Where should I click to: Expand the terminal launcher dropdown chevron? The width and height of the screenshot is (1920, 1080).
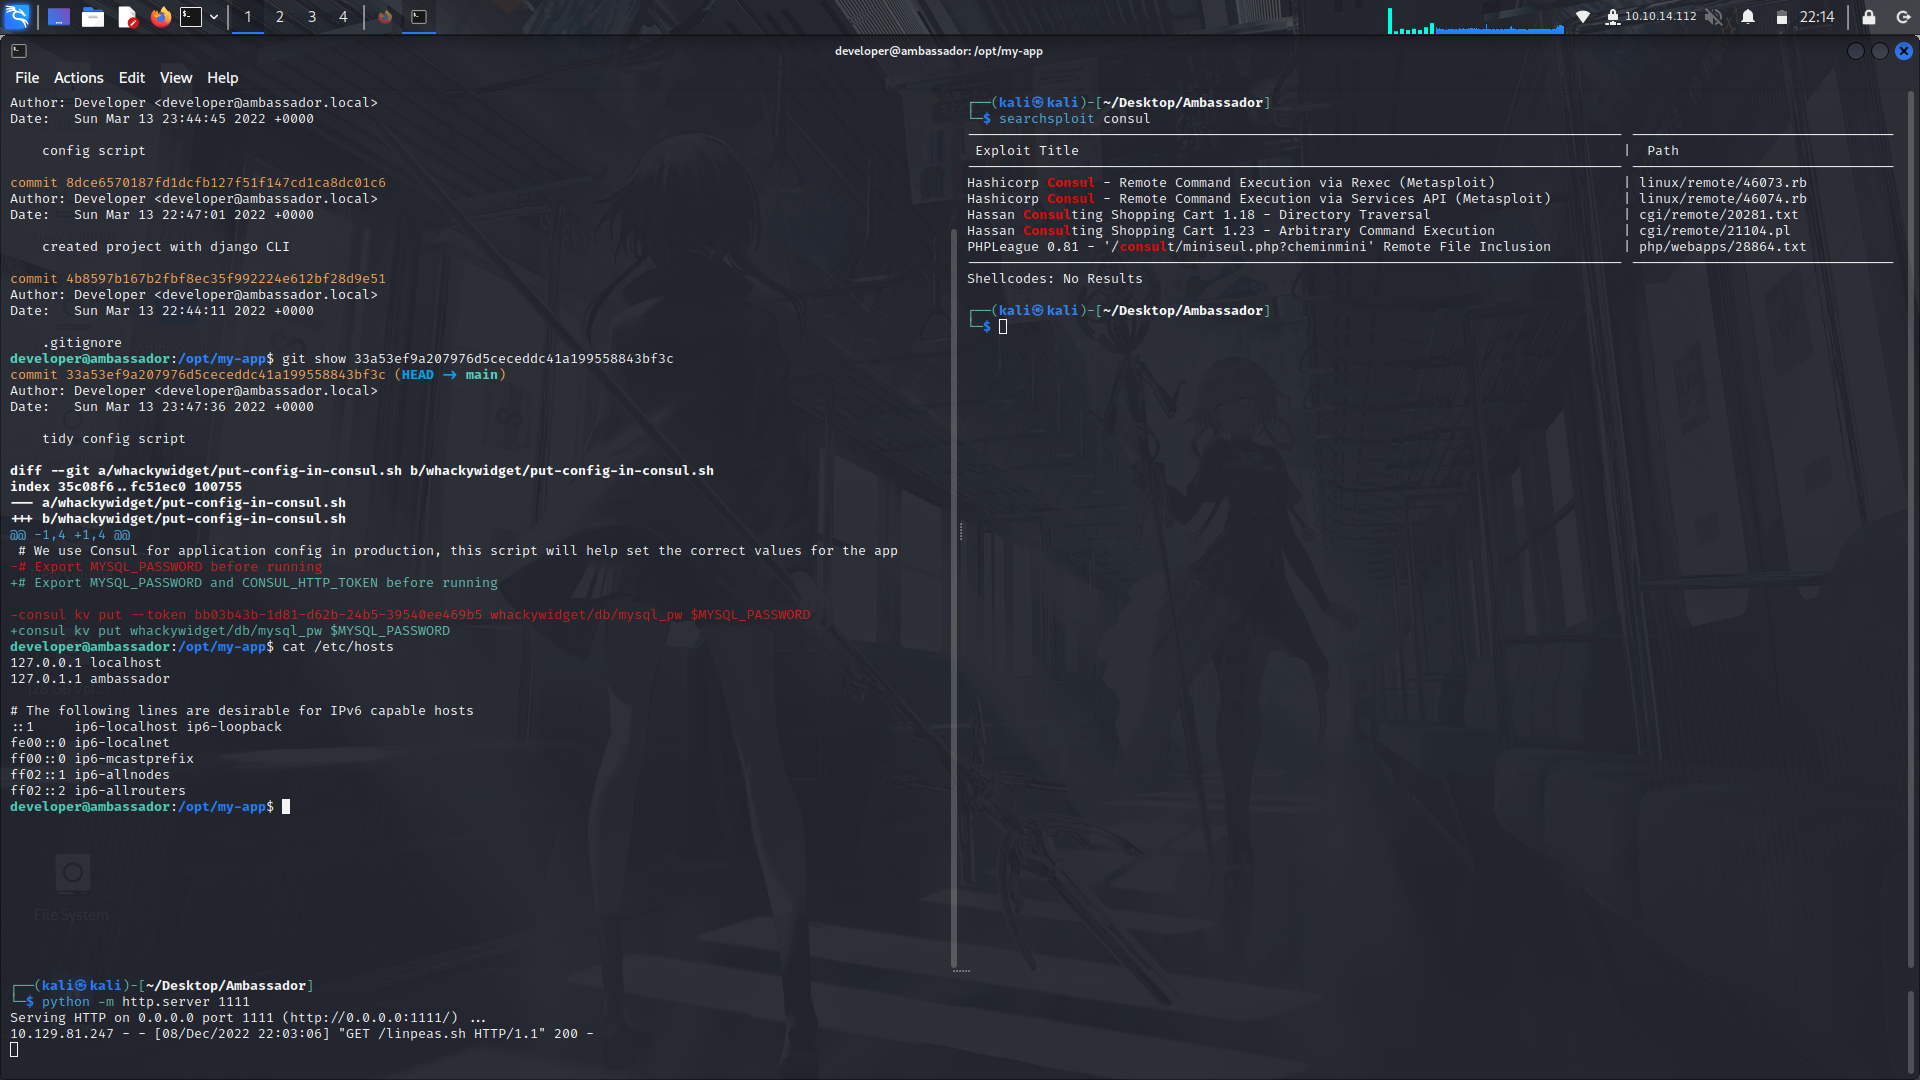click(x=213, y=17)
